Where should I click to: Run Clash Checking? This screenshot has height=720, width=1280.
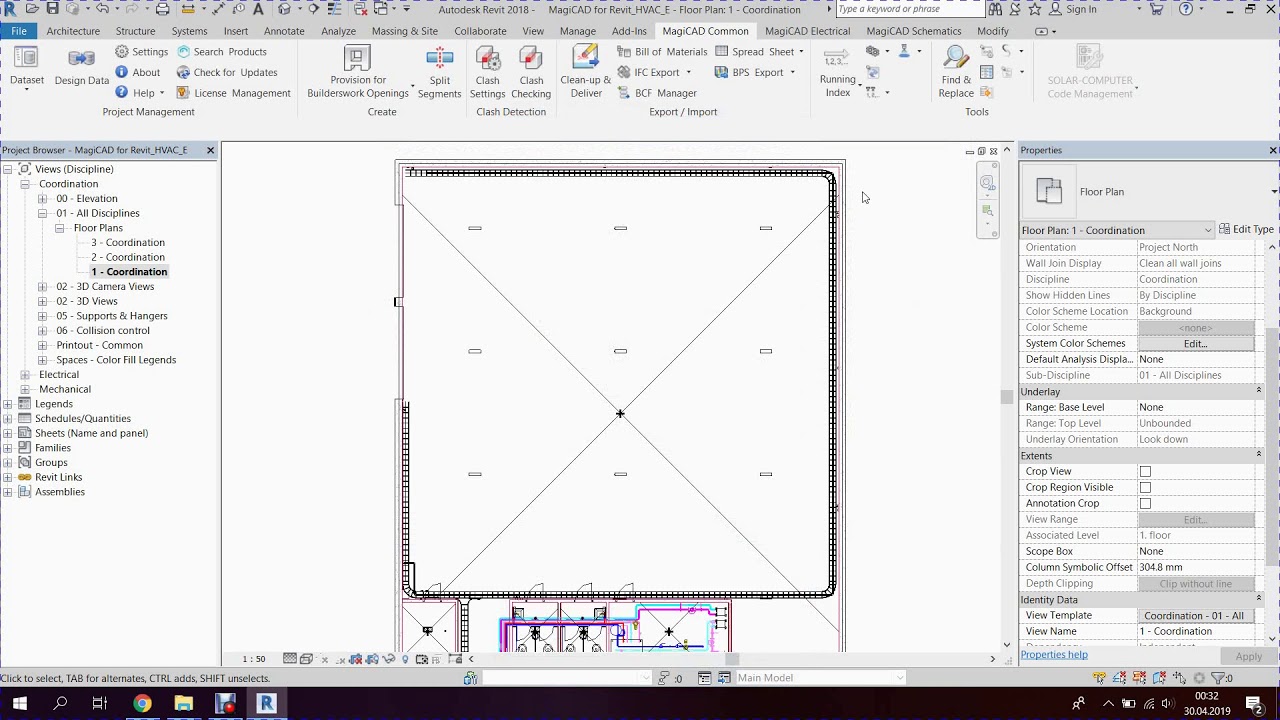tap(531, 72)
